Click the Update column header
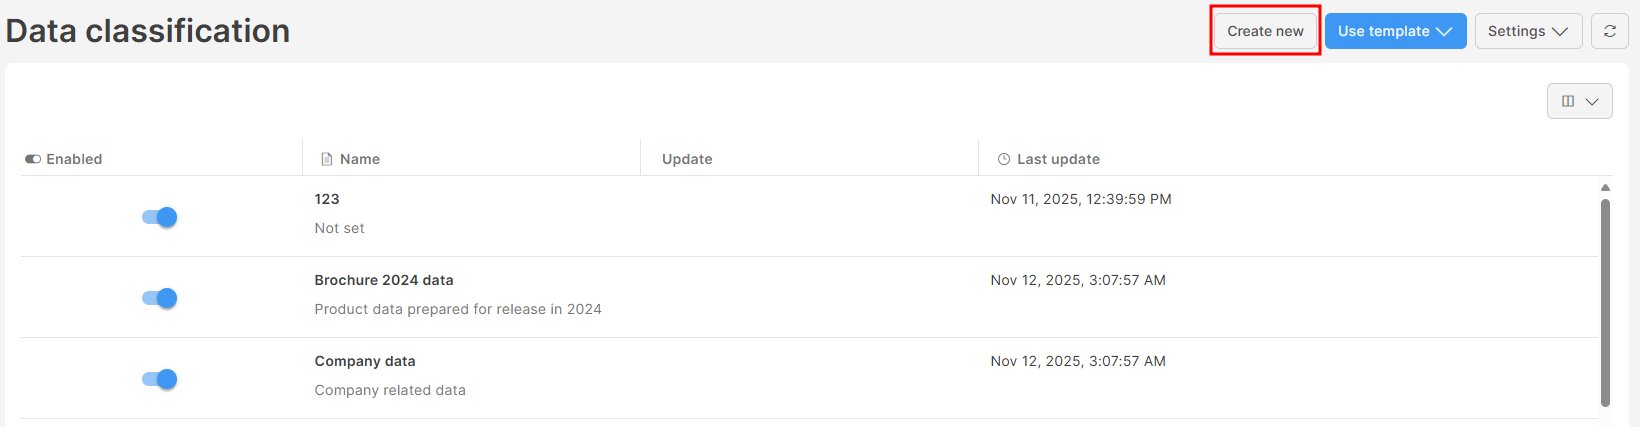The width and height of the screenshot is (1640, 427). point(687,159)
